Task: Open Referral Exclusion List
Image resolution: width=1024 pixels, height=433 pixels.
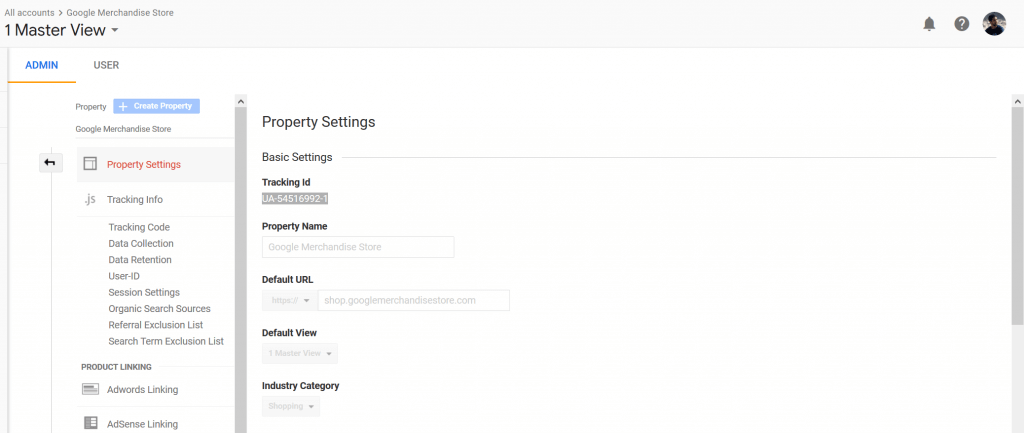Action: (155, 325)
